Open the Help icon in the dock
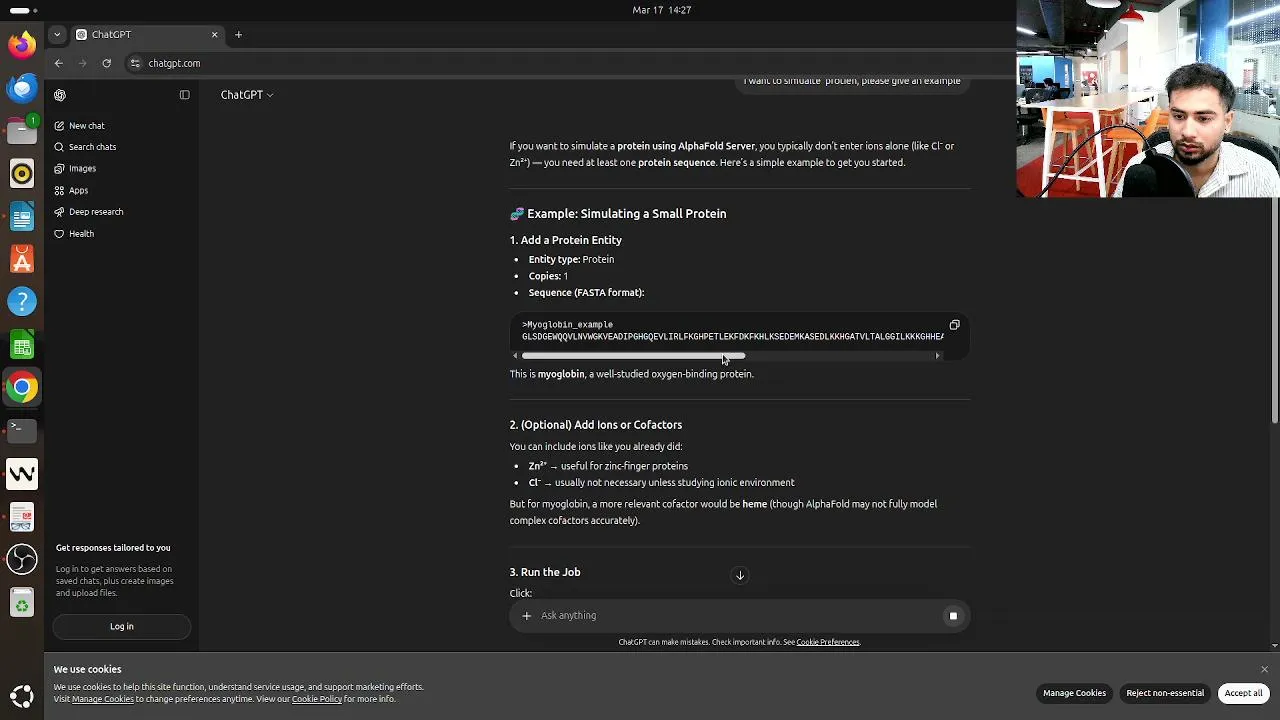 tap(22, 302)
